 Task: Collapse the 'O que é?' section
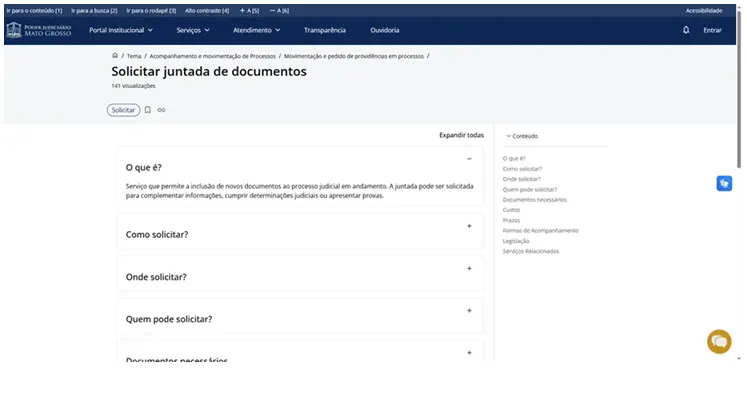[469, 159]
